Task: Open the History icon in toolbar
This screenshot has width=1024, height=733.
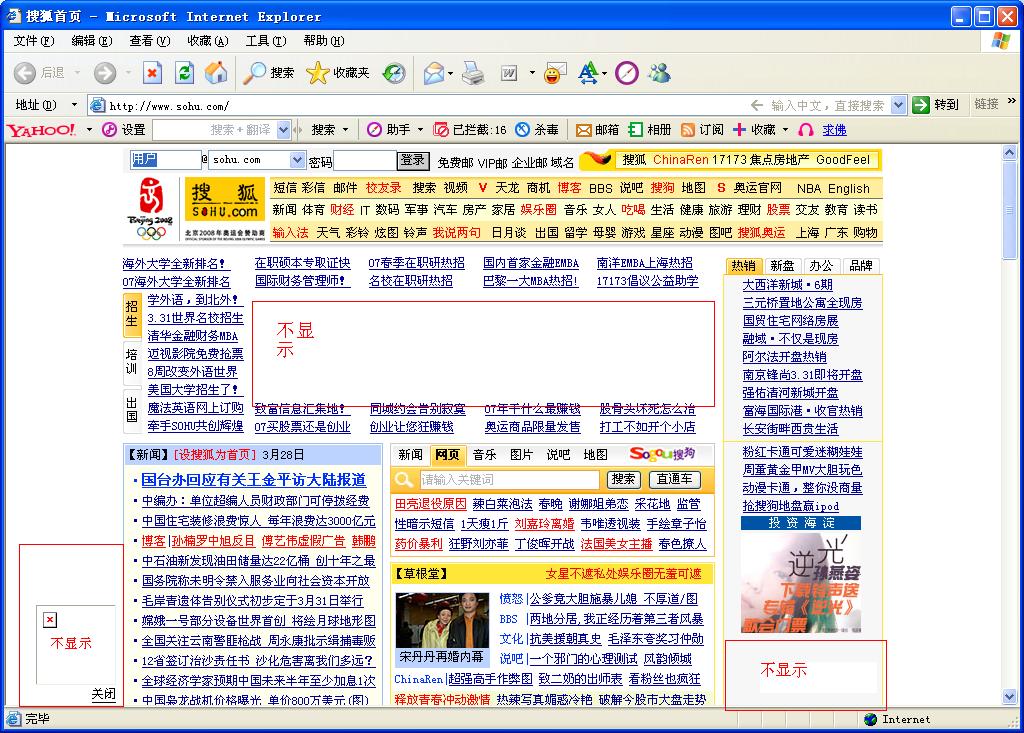Action: pyautogui.click(x=394, y=73)
